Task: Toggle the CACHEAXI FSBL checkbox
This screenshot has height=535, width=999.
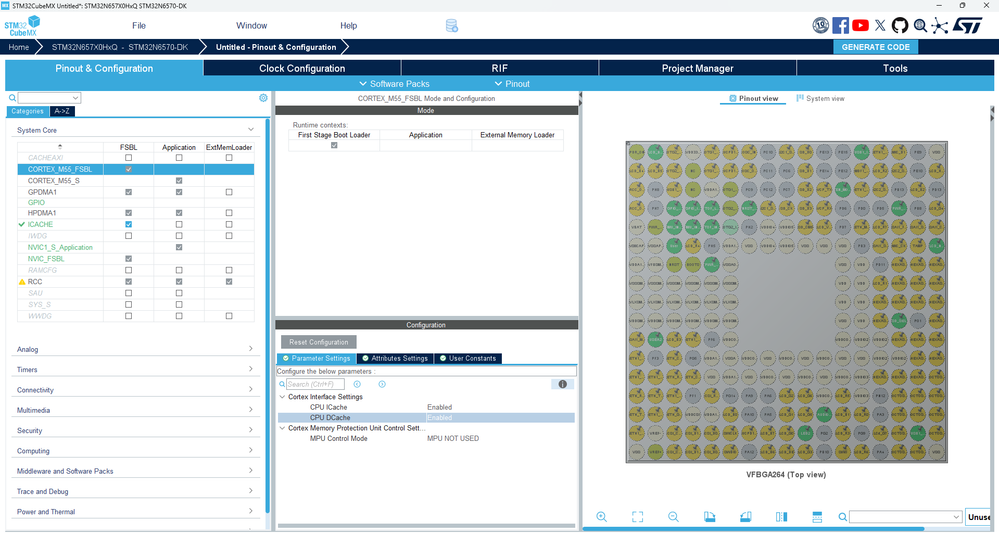Action: pyautogui.click(x=129, y=157)
